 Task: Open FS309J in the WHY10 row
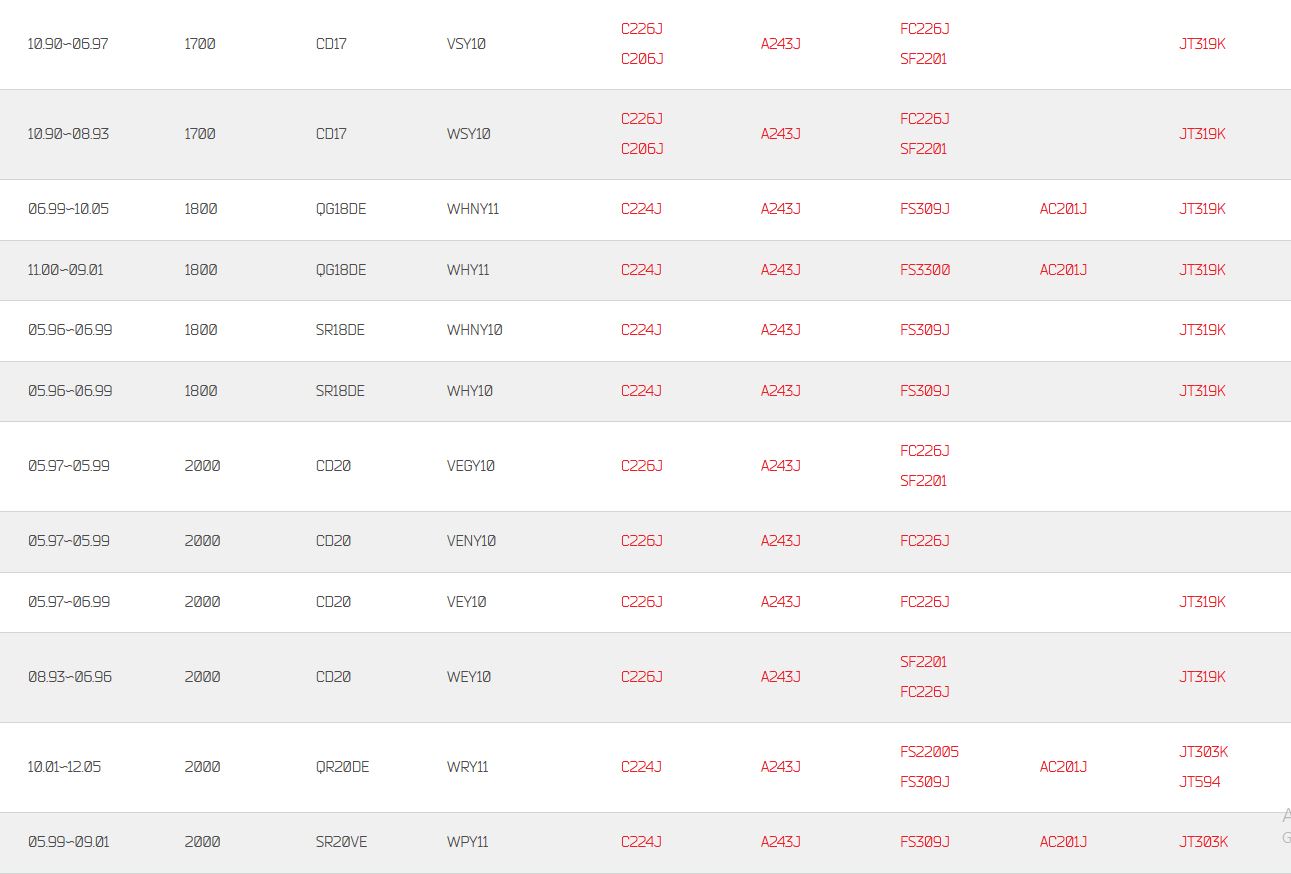coord(925,391)
